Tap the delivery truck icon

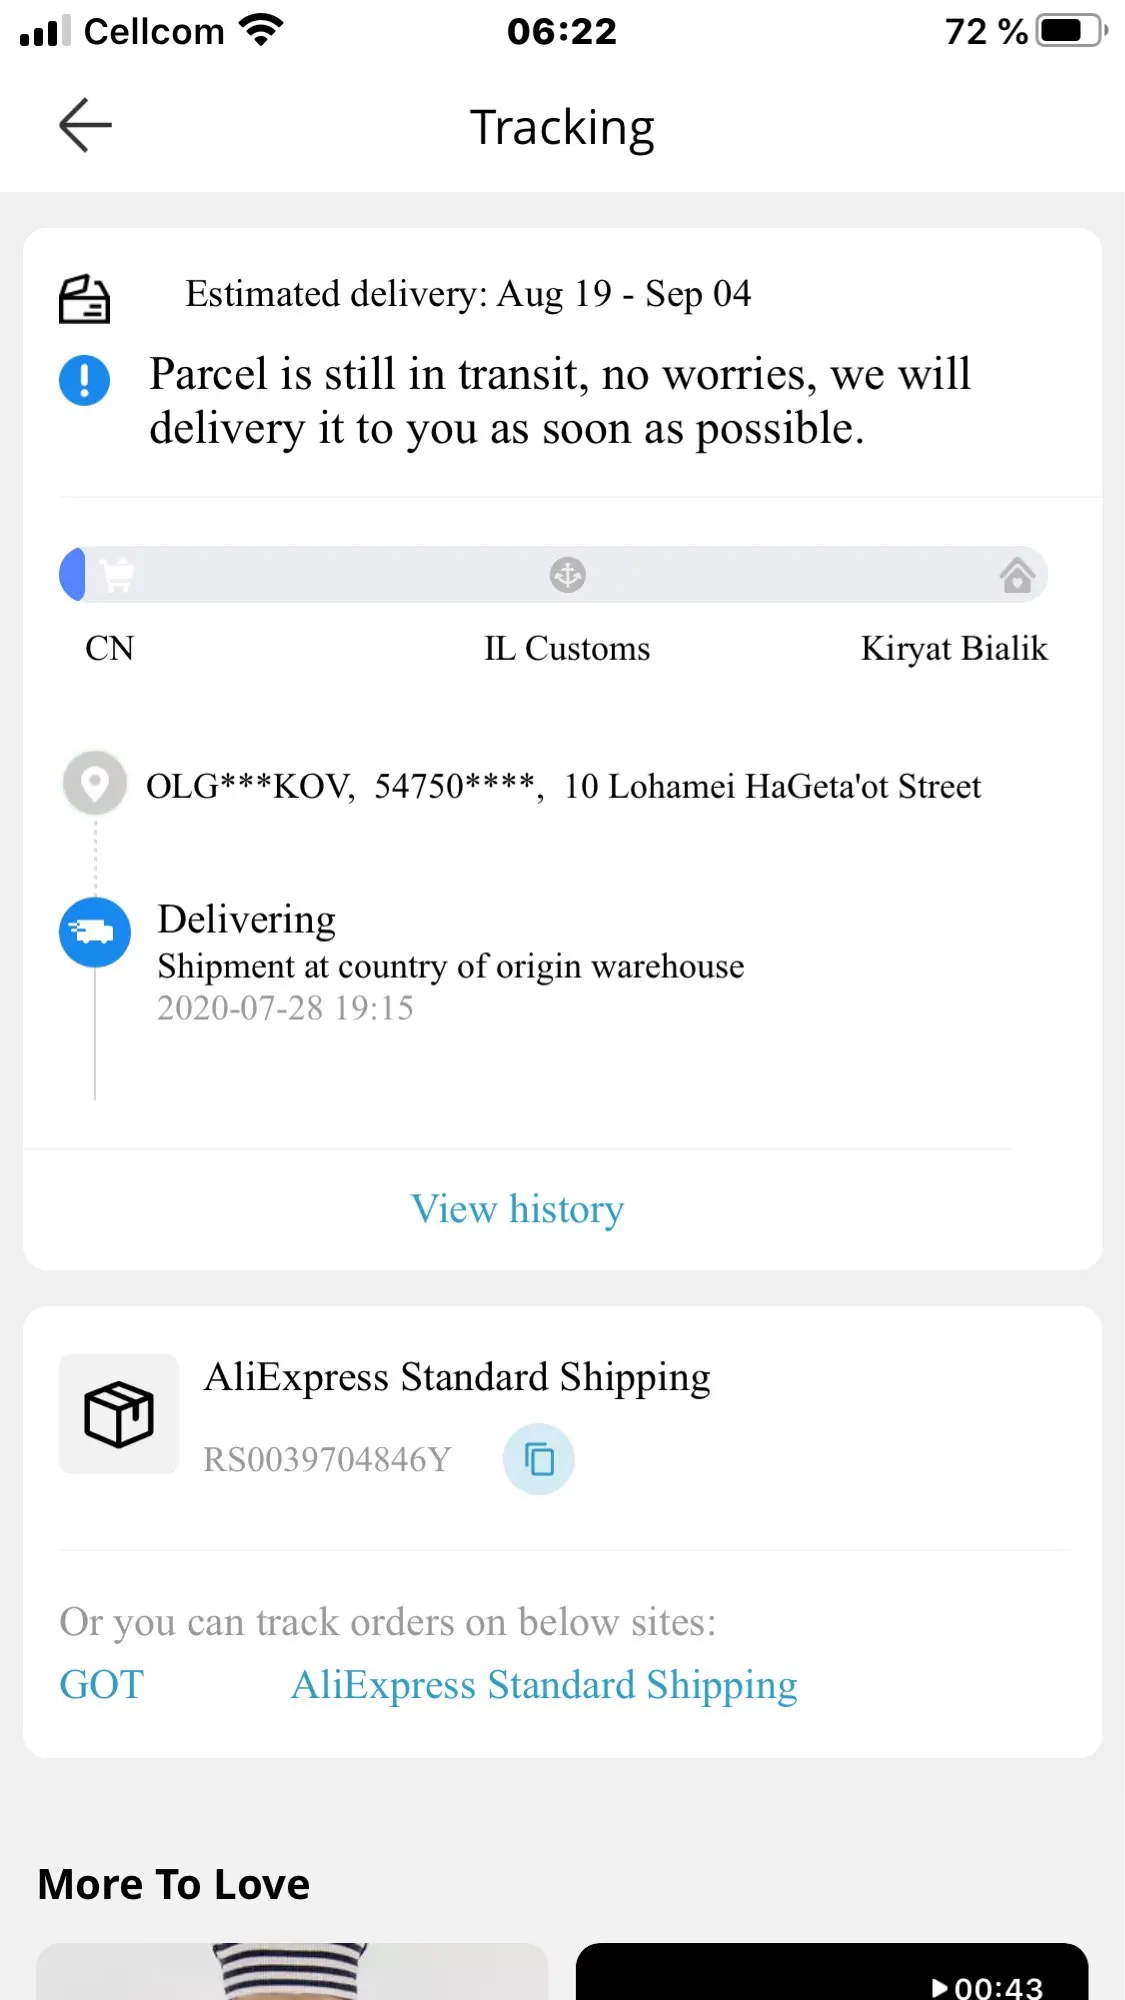coord(95,932)
